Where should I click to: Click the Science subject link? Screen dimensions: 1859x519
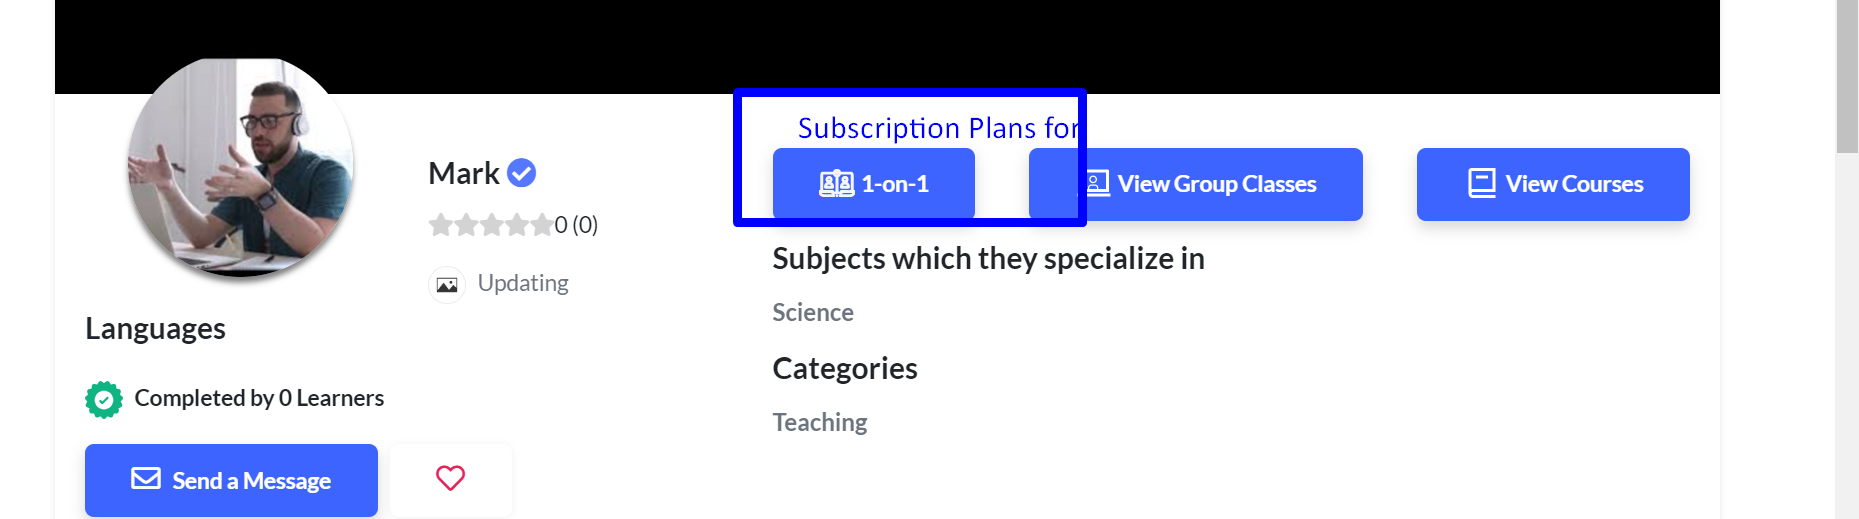pos(813,313)
